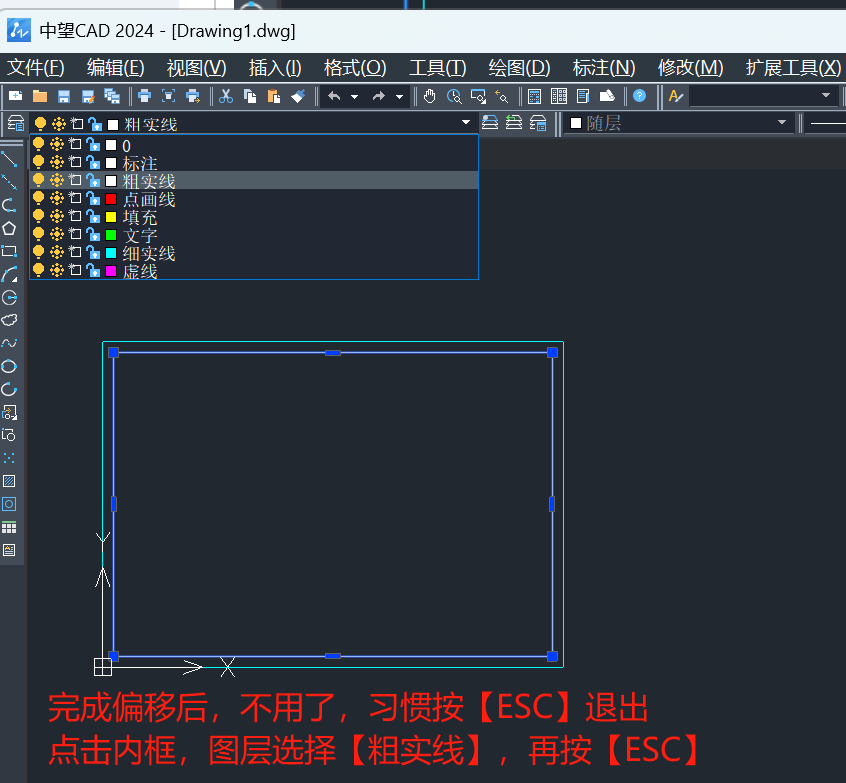Choose 细实线 layer from the list
Image resolution: width=846 pixels, height=783 pixels.
pyautogui.click(x=149, y=253)
